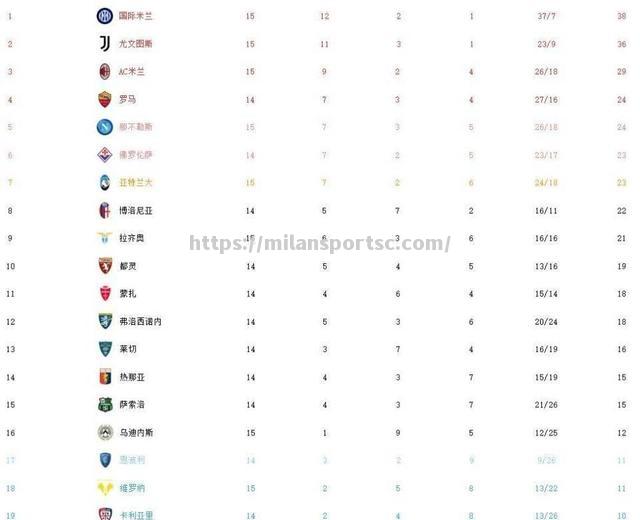Click the Inter Milan club crest

pyautogui.click(x=104, y=16)
